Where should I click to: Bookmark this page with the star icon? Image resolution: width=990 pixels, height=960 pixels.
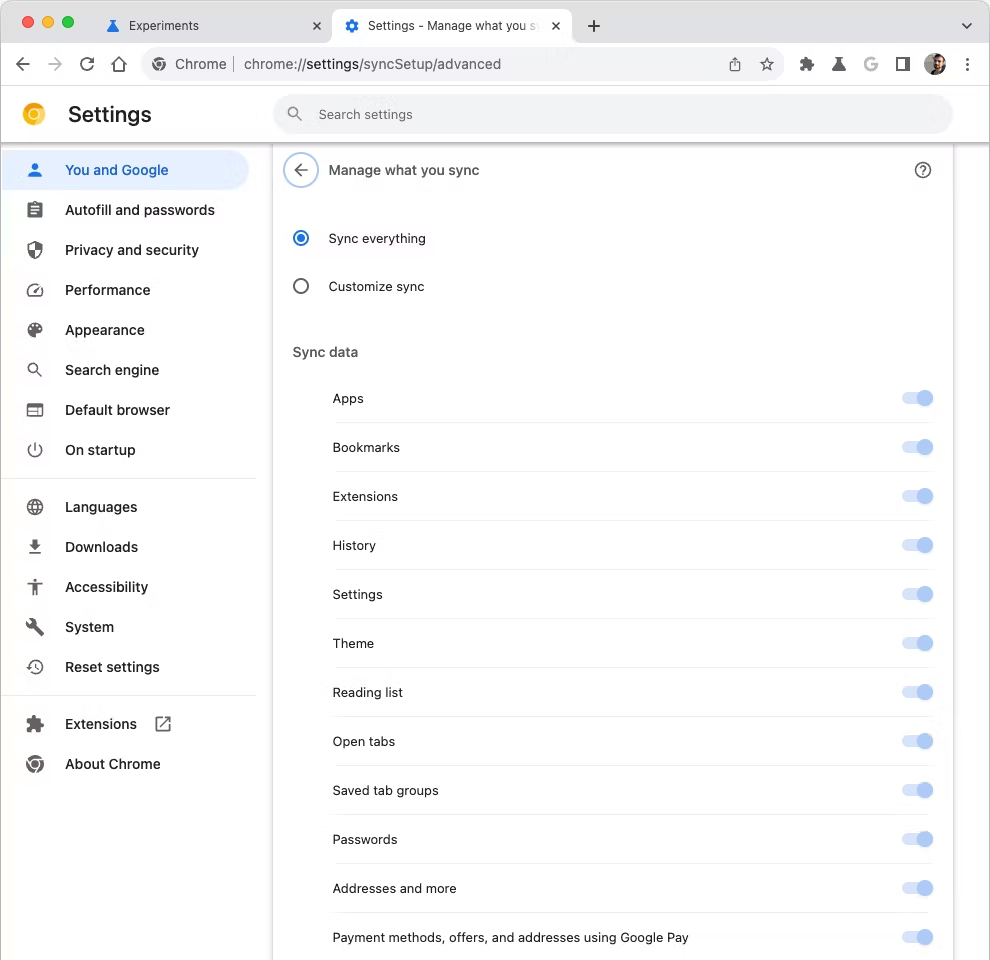767,64
